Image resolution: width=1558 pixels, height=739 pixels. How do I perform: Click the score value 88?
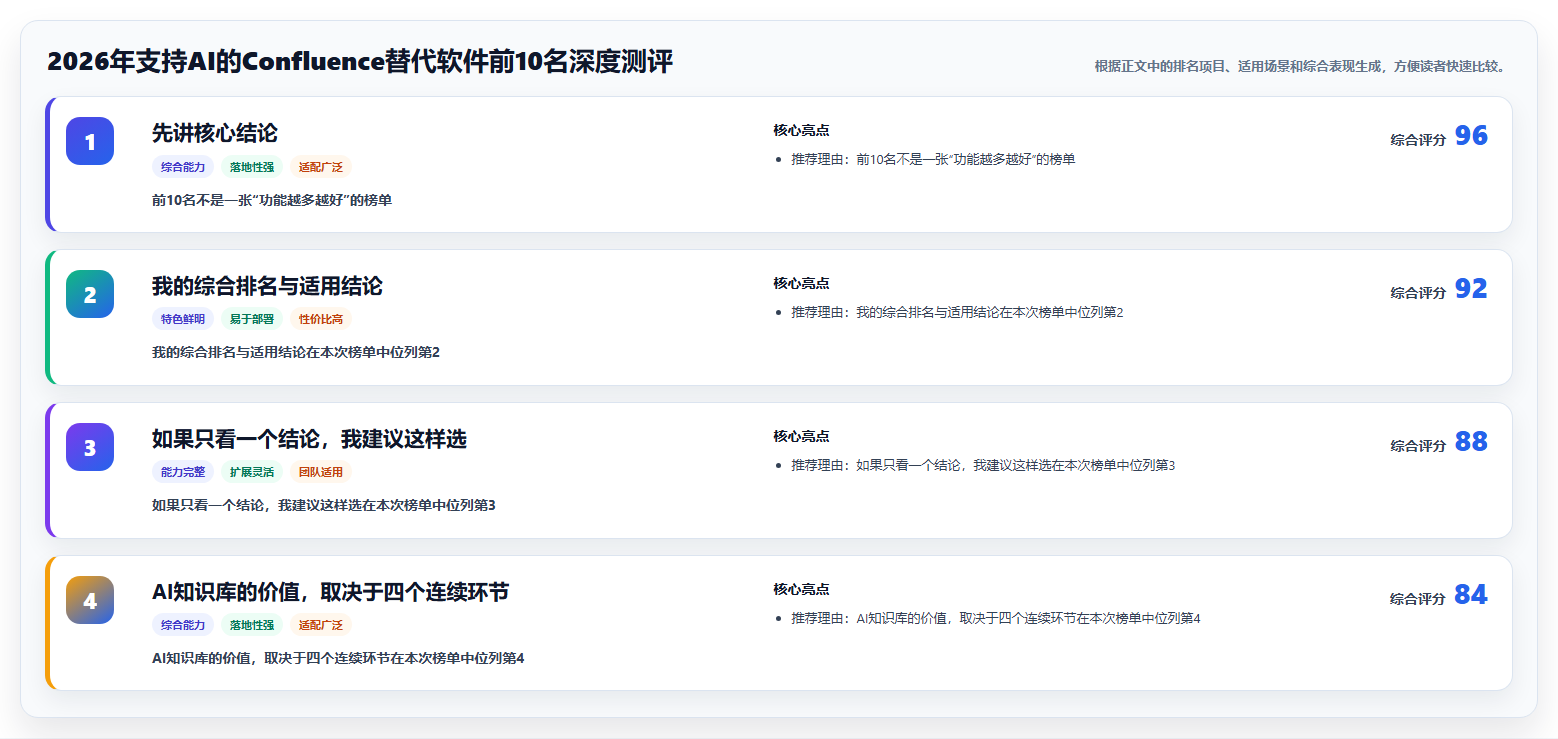[1471, 442]
